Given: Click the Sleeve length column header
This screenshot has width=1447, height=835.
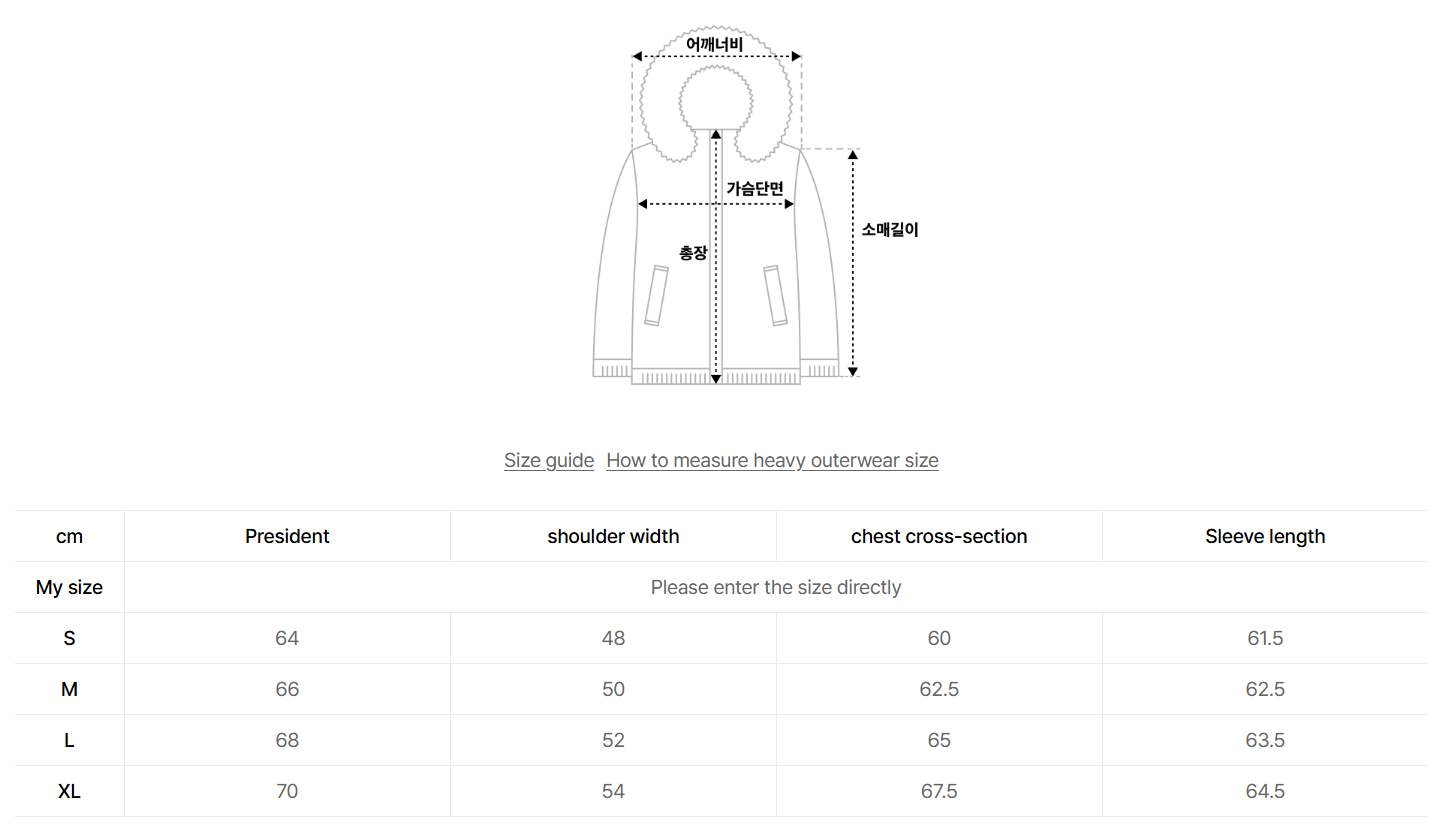Looking at the screenshot, I should [x=1265, y=536].
